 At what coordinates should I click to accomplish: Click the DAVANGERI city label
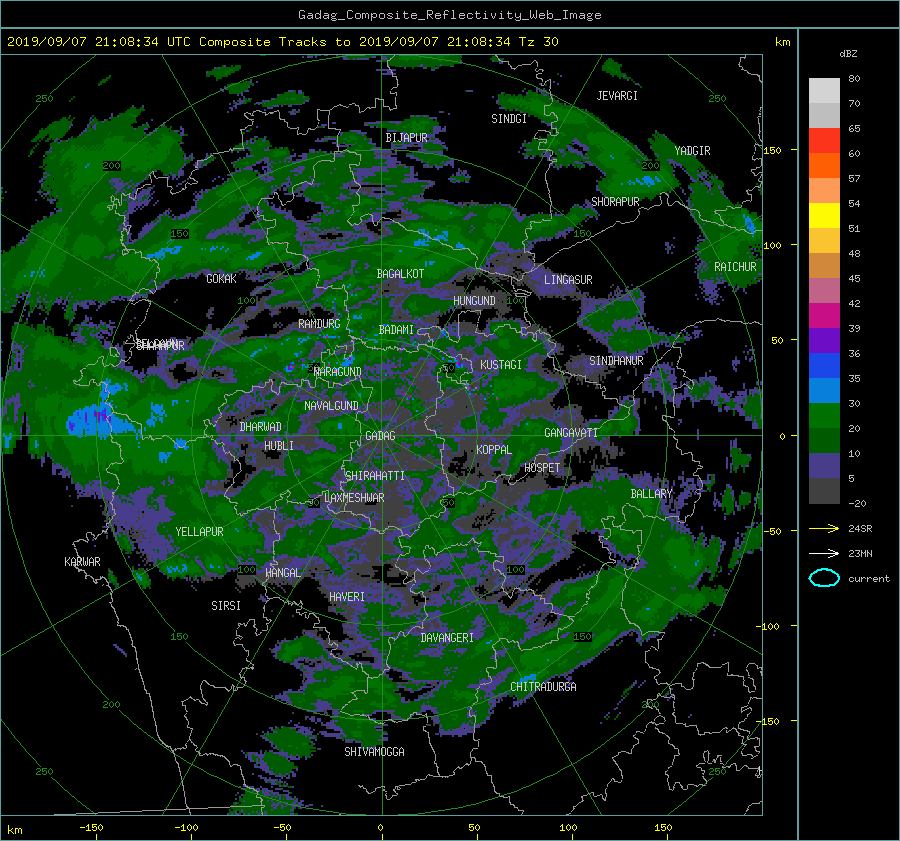pyautogui.click(x=447, y=638)
